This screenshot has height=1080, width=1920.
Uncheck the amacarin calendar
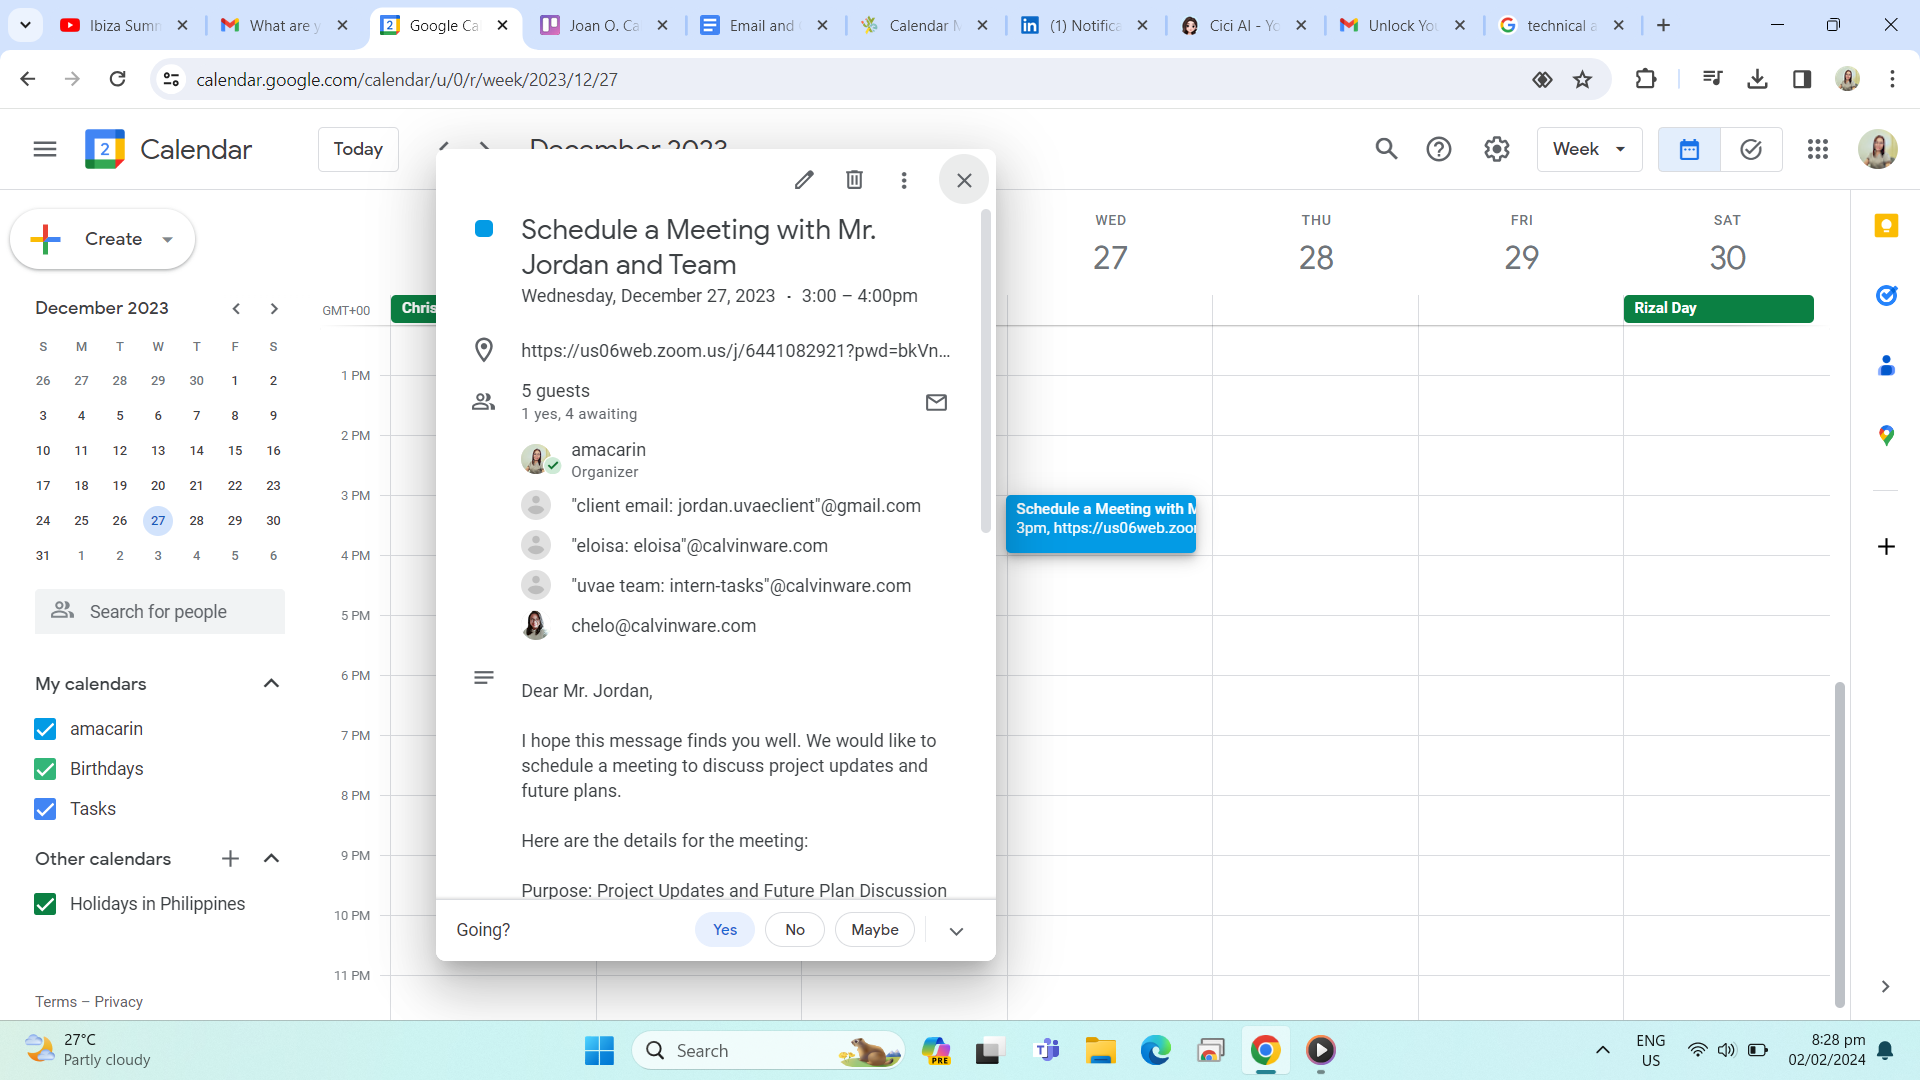[45, 729]
